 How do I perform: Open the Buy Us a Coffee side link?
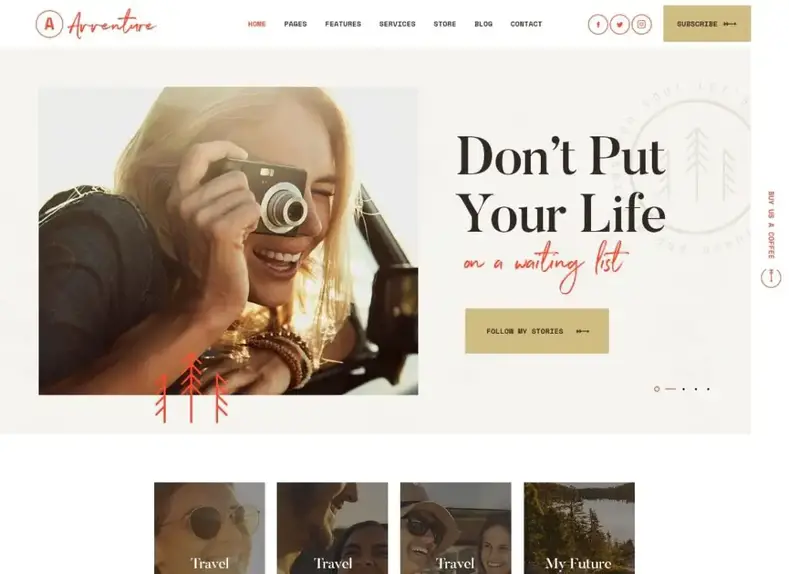[x=771, y=225]
